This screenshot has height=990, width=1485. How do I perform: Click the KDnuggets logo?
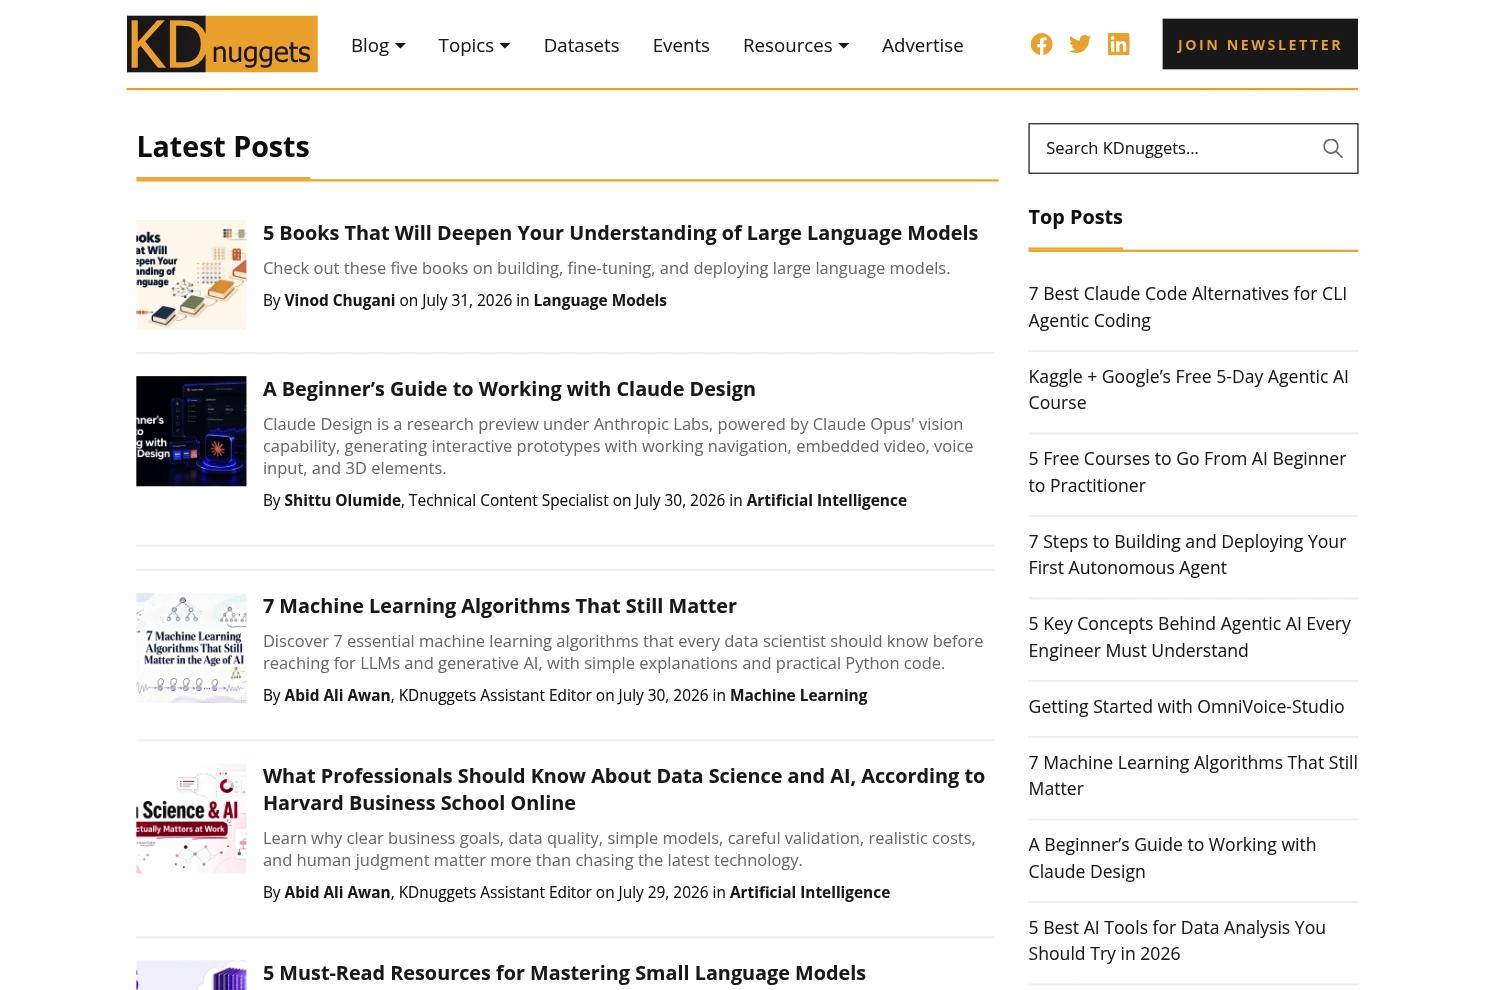222,44
